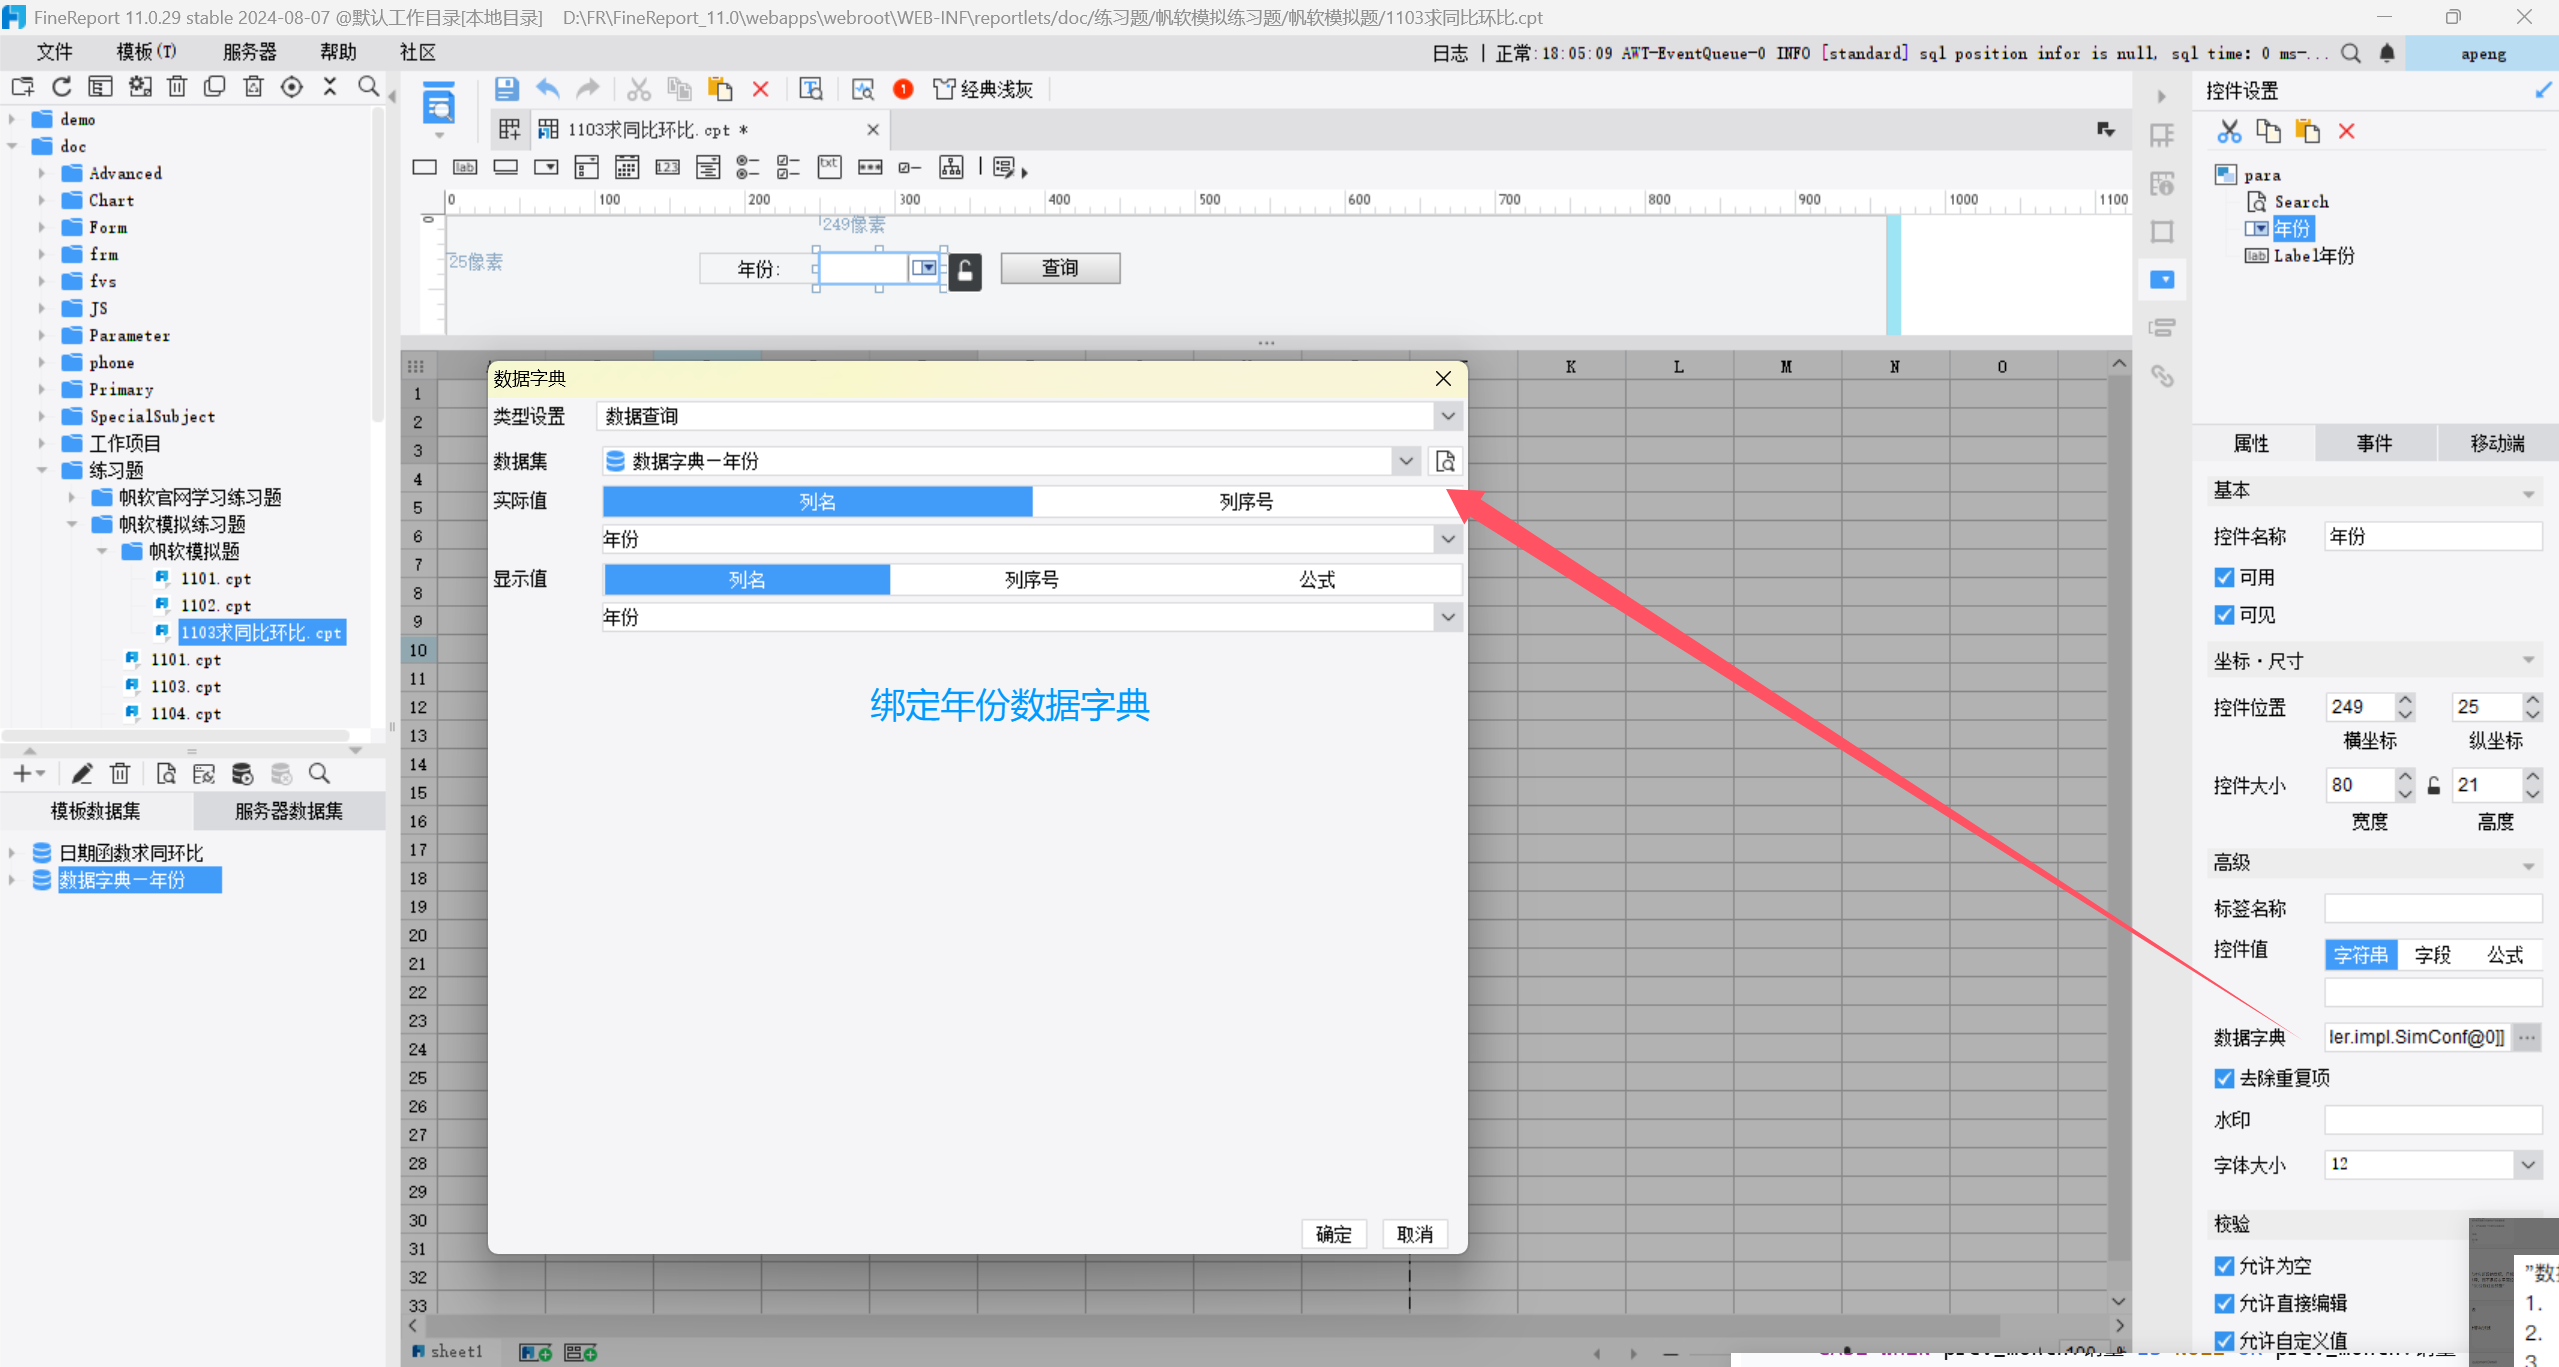2559x1367 pixels.
Task: Click the red delete icon in the 控件设置 panel
Action: pos(2346,131)
